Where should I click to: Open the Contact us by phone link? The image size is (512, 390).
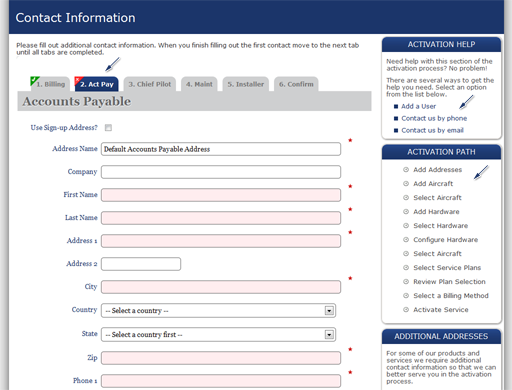coord(434,118)
